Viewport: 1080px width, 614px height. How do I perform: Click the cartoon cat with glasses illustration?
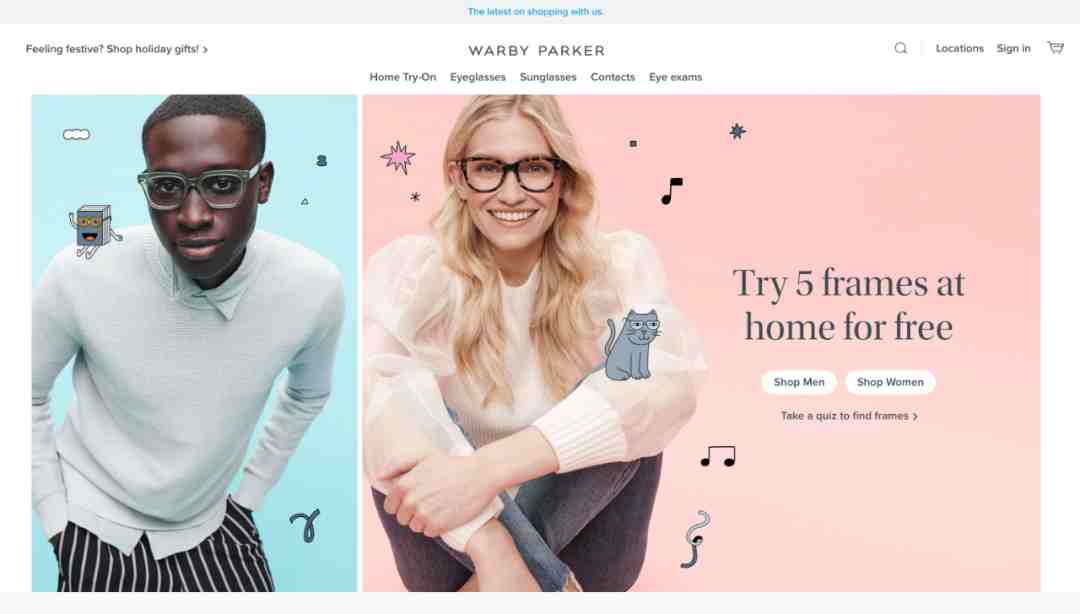[x=633, y=345]
